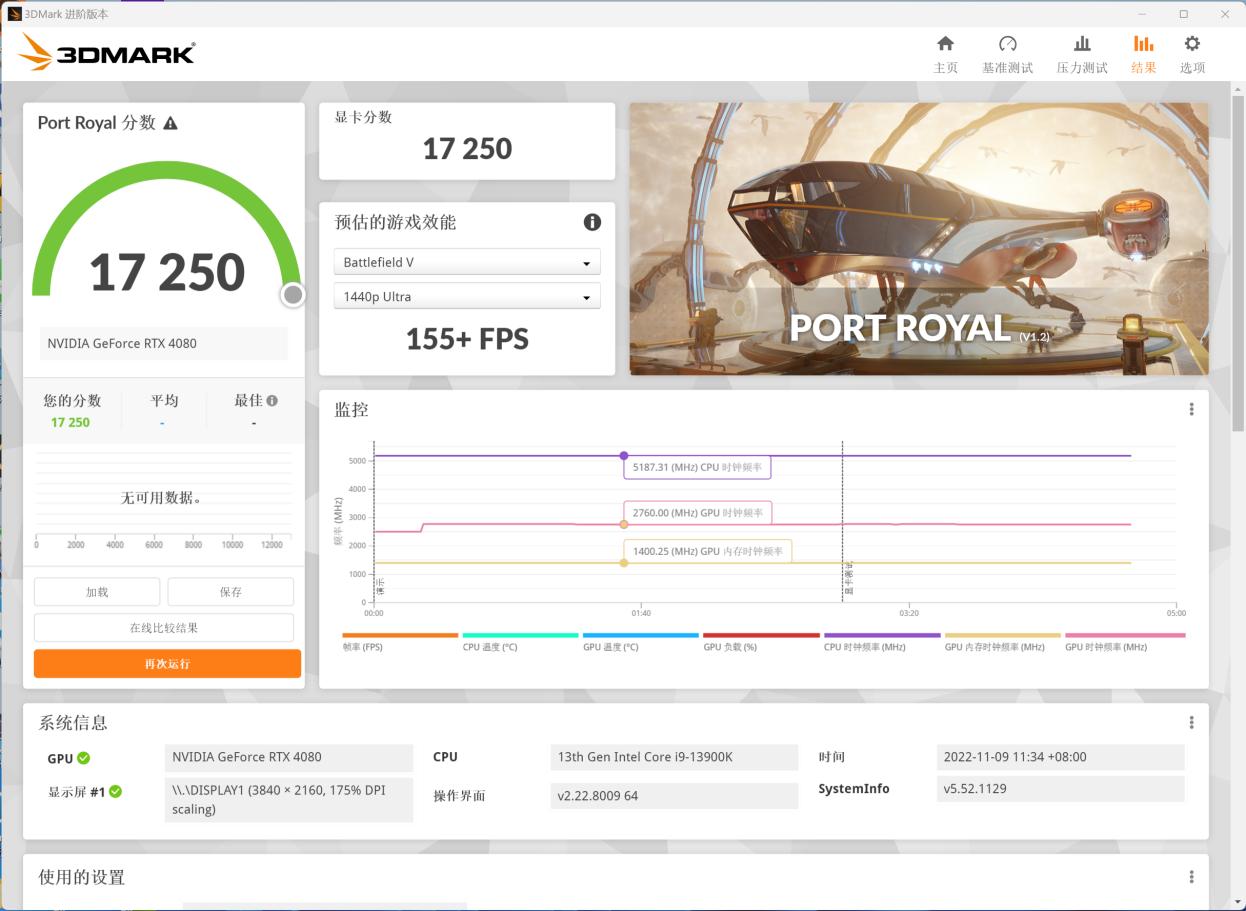Viewport: 1246px width, 911px height.
Task: Click the handle at the end of the score gauge
Action: (x=291, y=293)
